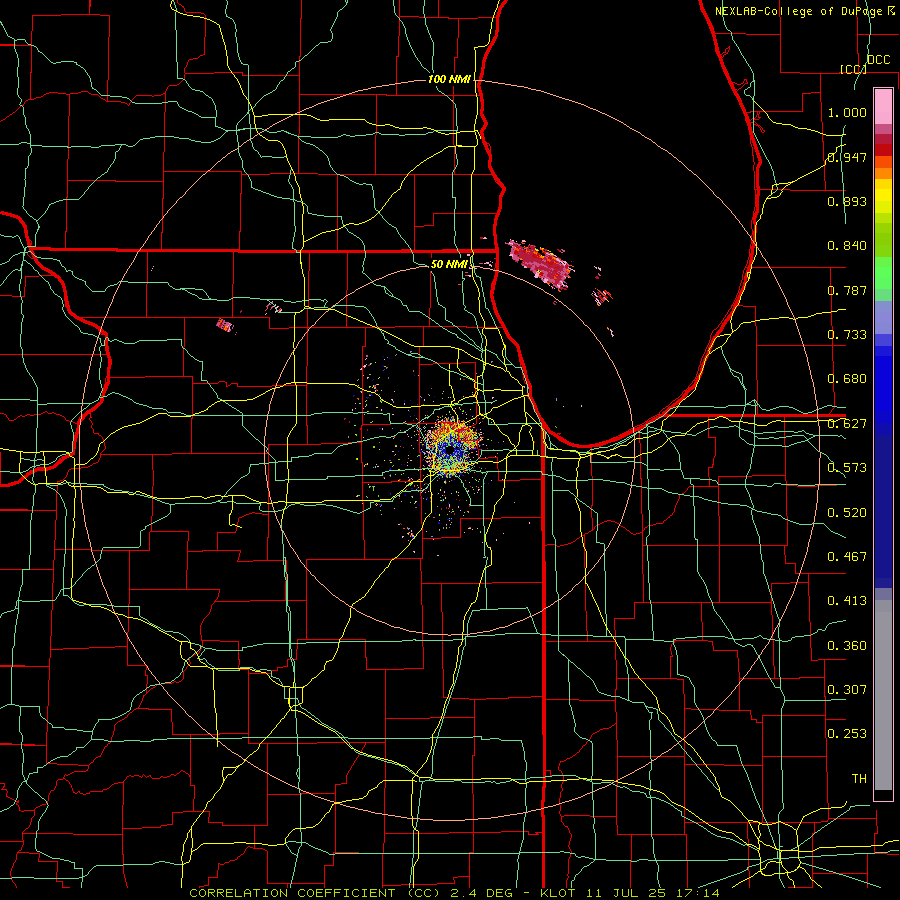Select the 0.840 scale value
The width and height of the screenshot is (900, 900).
(x=847, y=246)
